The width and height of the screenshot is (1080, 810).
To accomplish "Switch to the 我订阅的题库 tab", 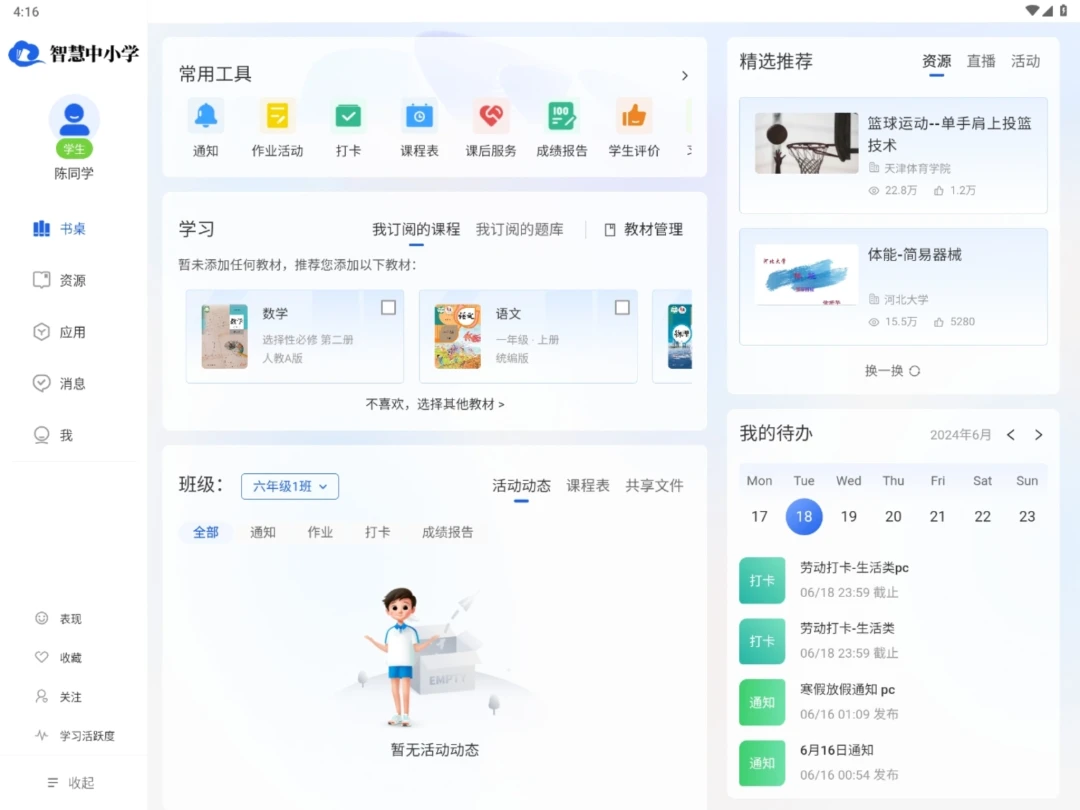I will (519, 229).
